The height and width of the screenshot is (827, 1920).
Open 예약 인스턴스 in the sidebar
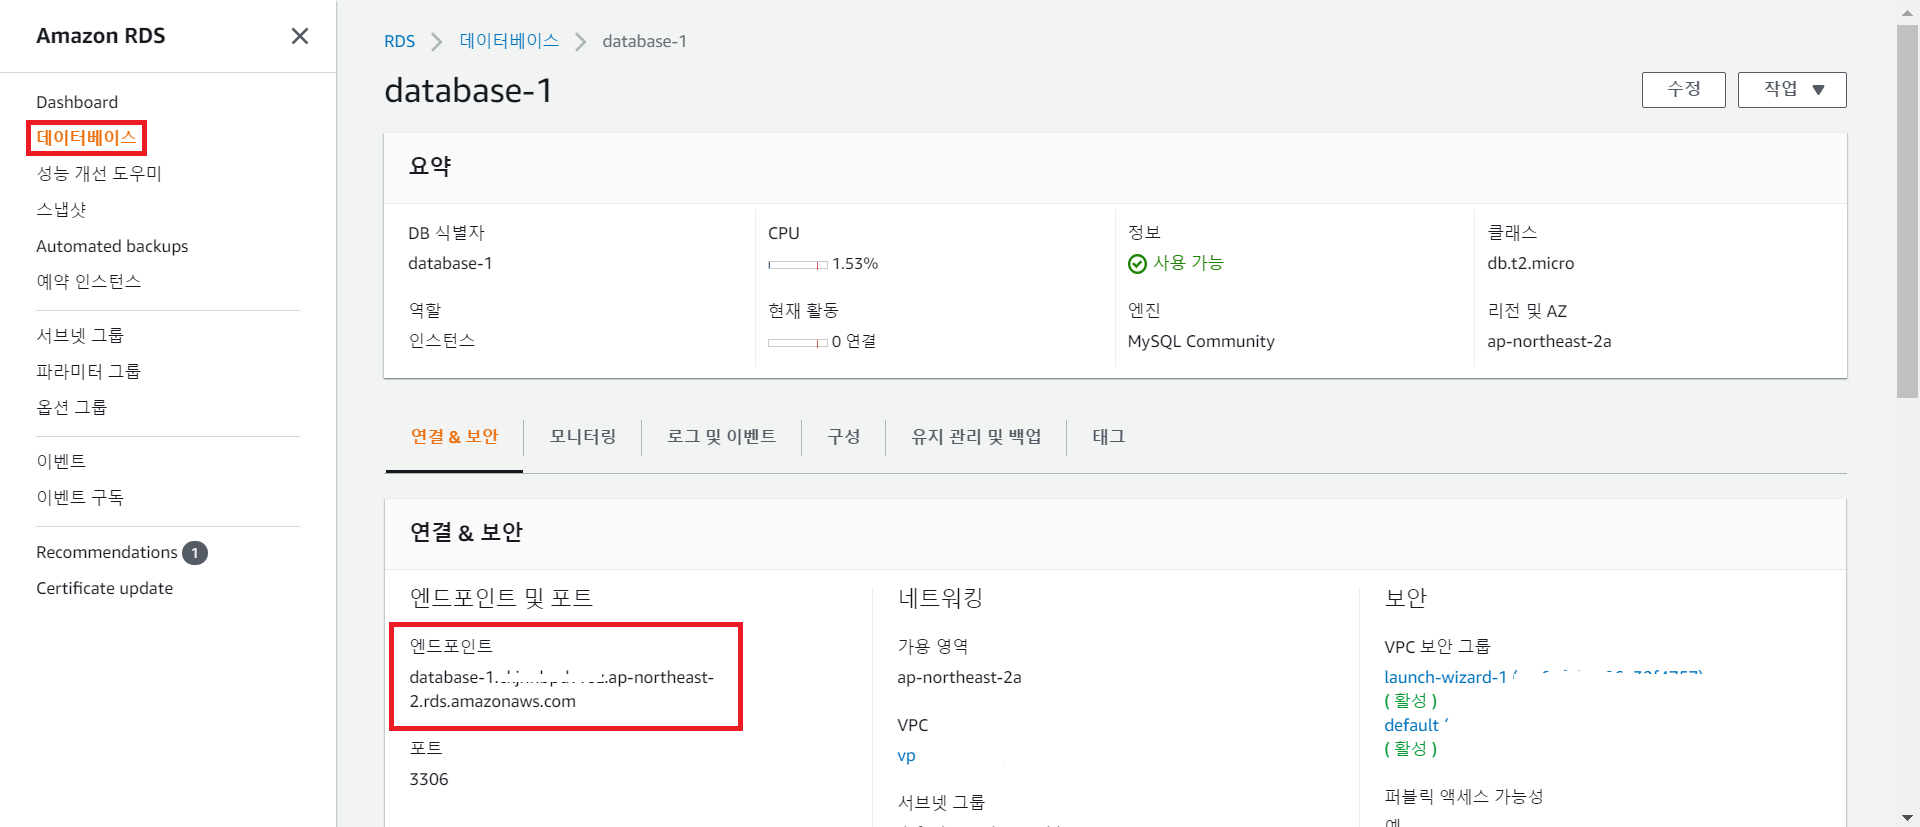point(88,282)
